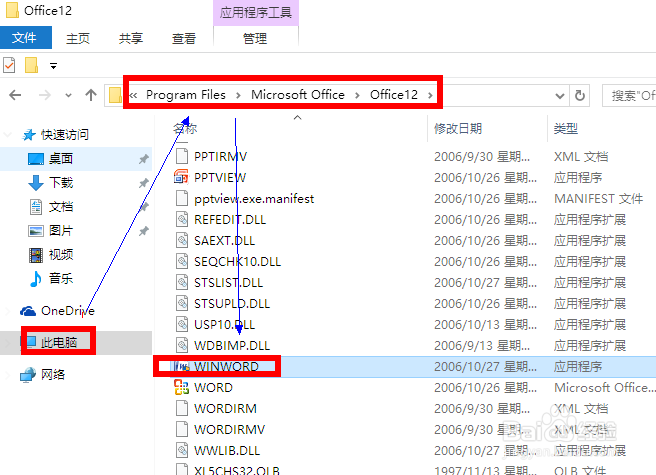656x475 pixels.
Task: Expand the chevron after Microsoft Office
Action: (x=357, y=96)
